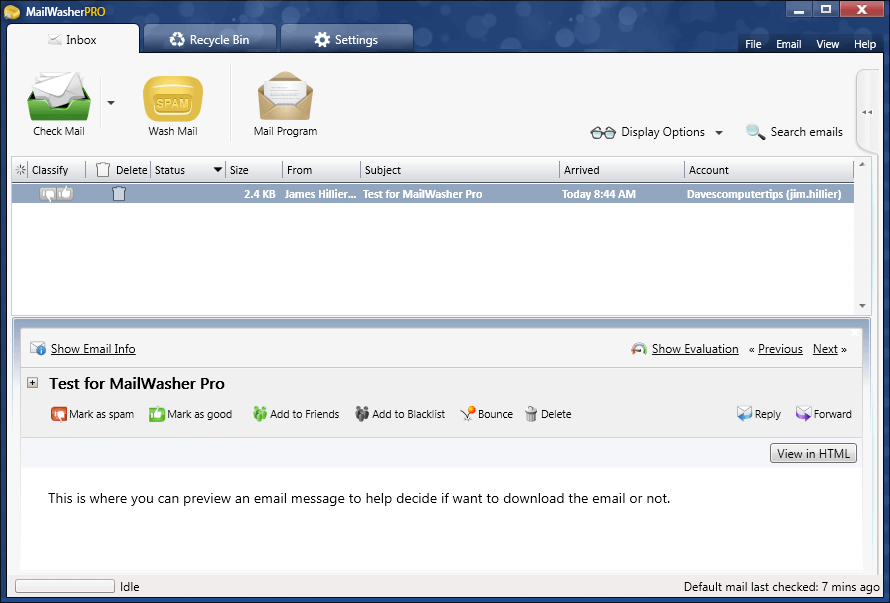This screenshot has height=603, width=890.
Task: Open the Show Email Info link
Action: click(93, 349)
